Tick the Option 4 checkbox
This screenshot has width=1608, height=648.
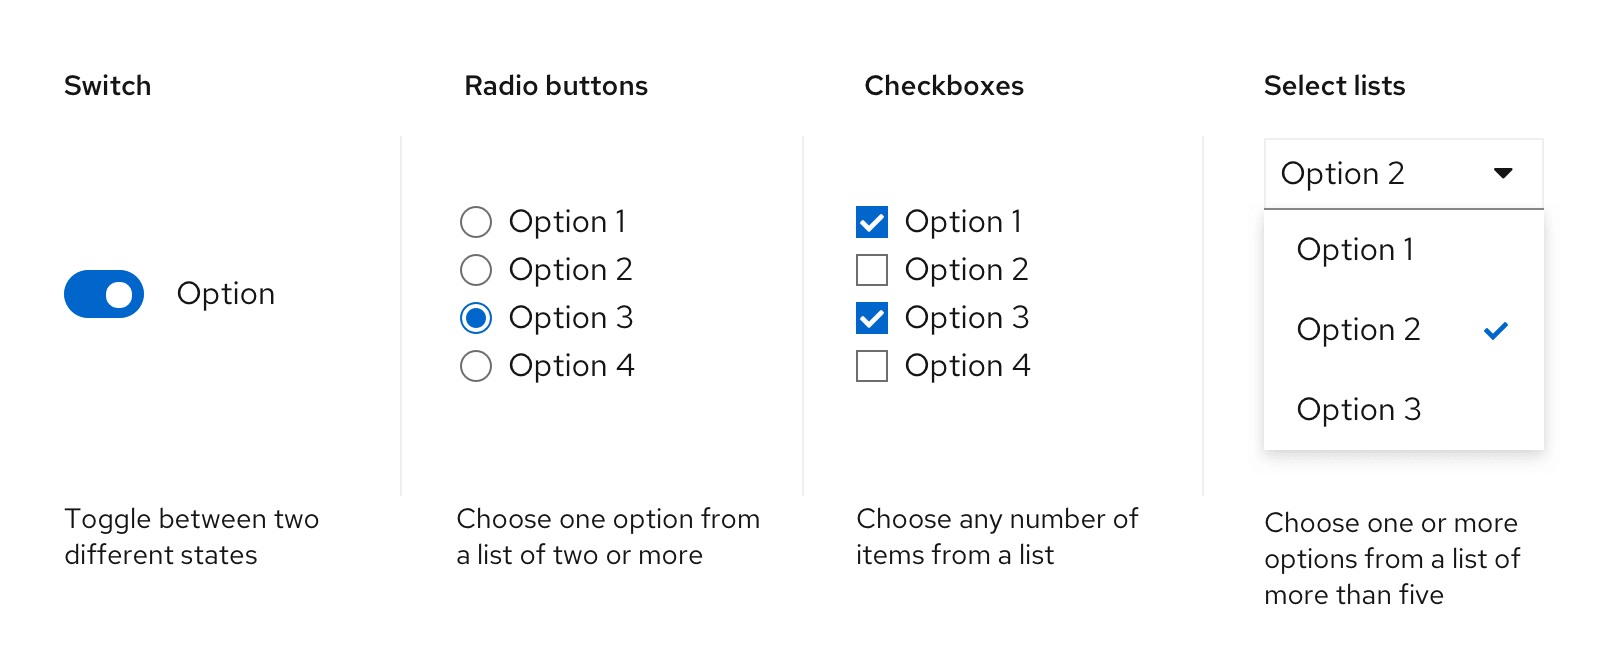pyautogui.click(x=872, y=366)
